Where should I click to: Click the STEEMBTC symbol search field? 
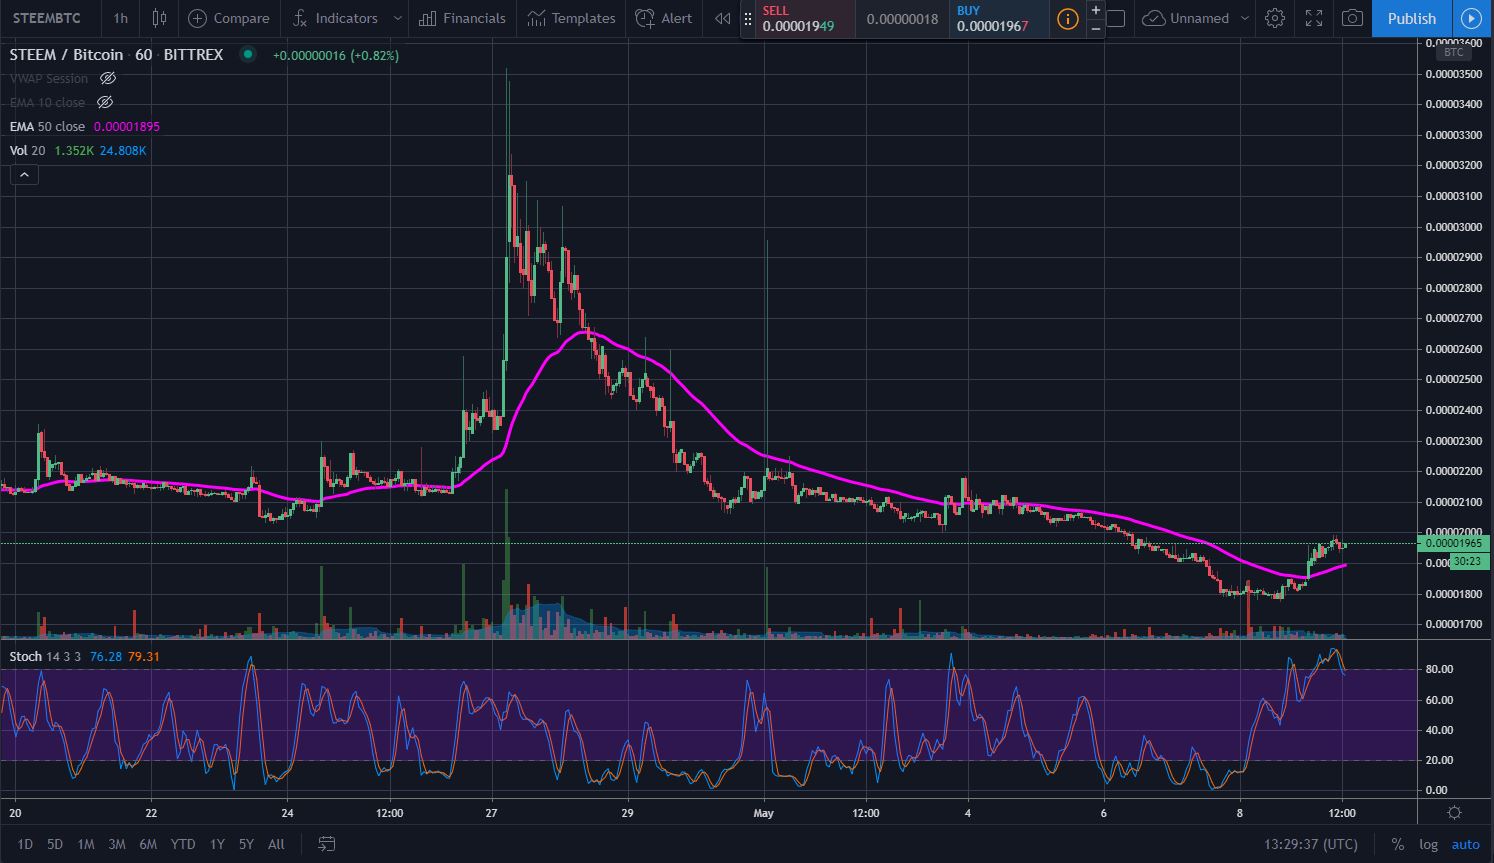pyautogui.click(x=47, y=18)
